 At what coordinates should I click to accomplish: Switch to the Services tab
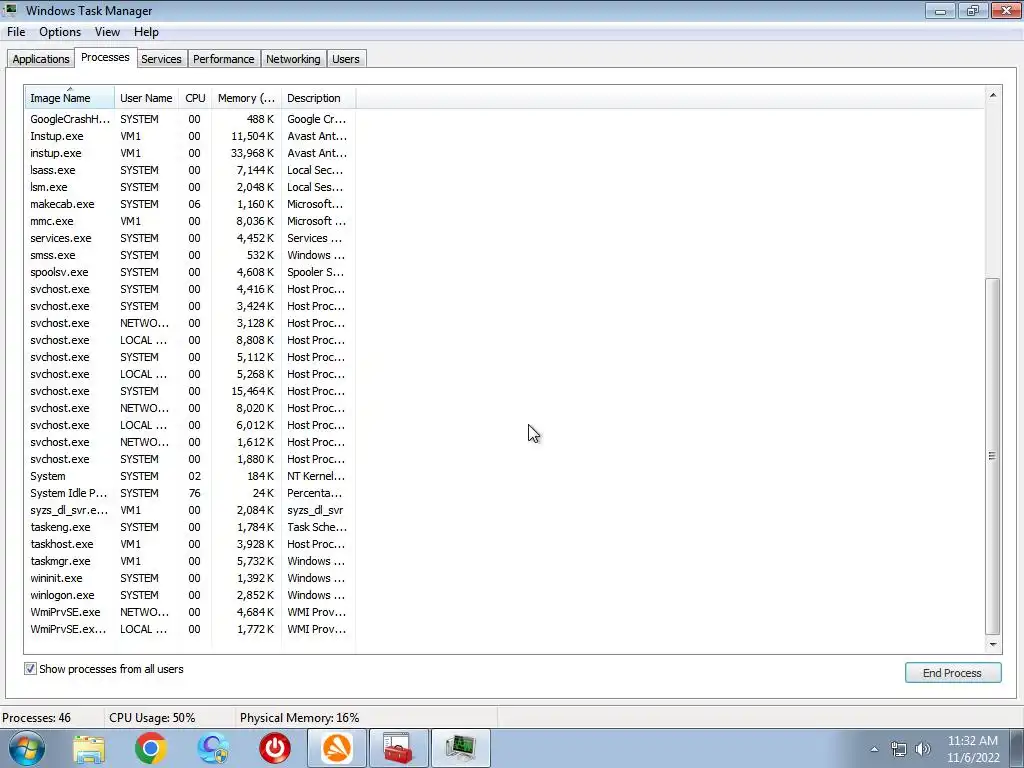[161, 59]
